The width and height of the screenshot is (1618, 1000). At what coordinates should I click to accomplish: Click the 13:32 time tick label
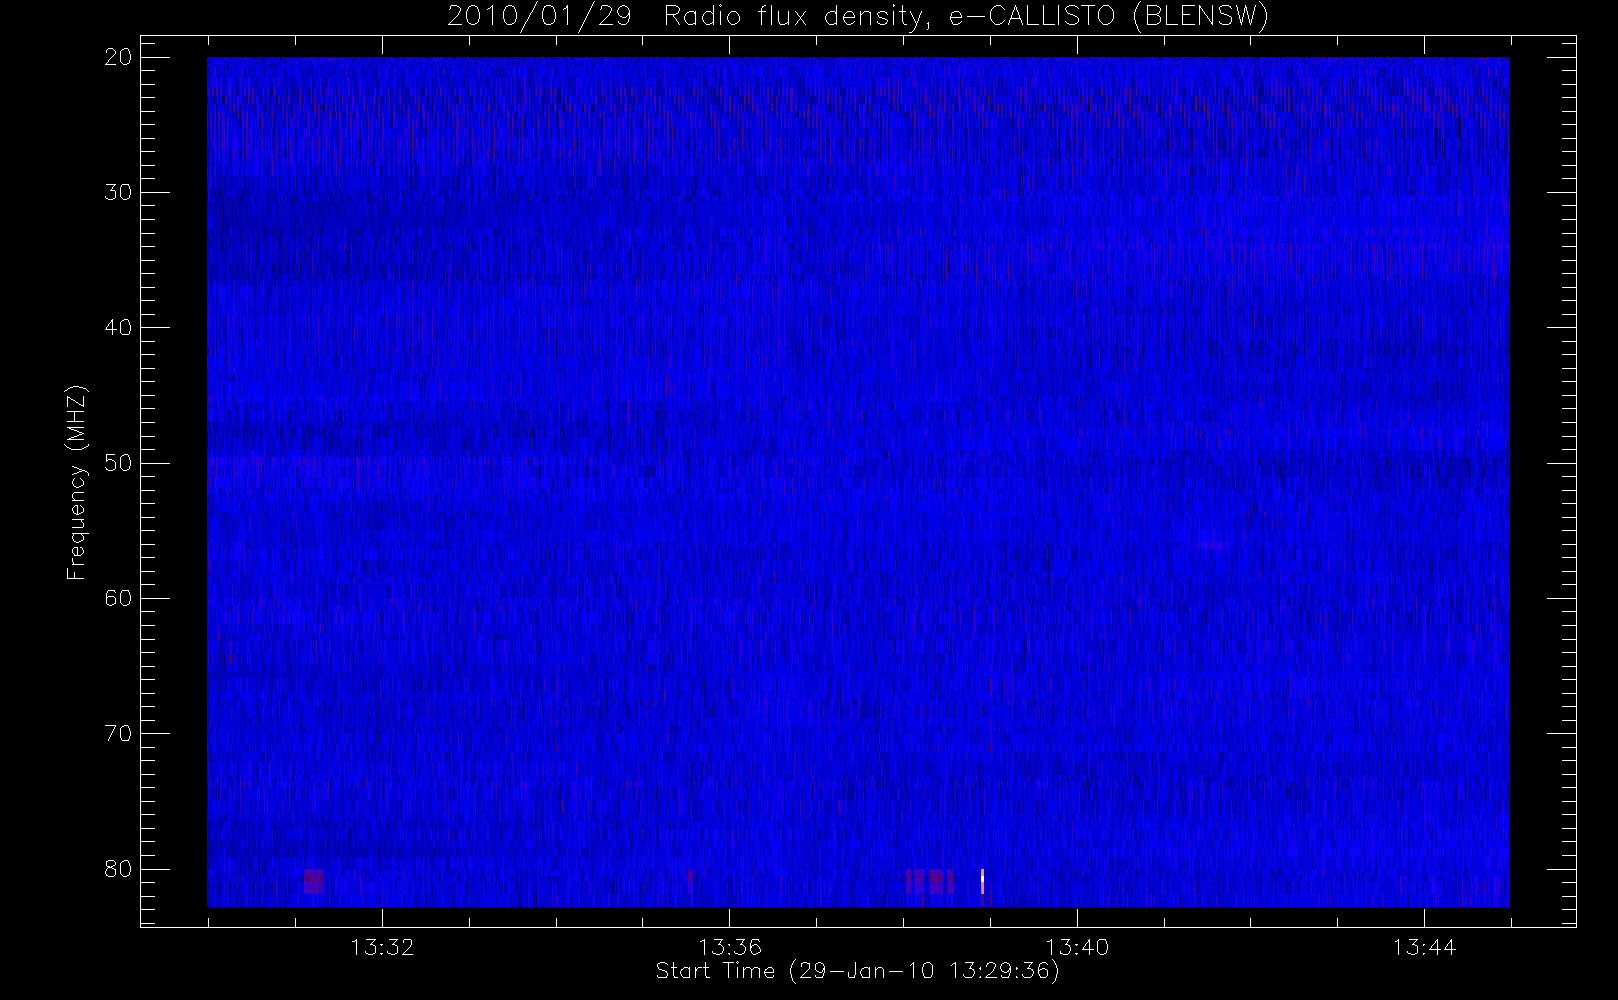click(382, 947)
